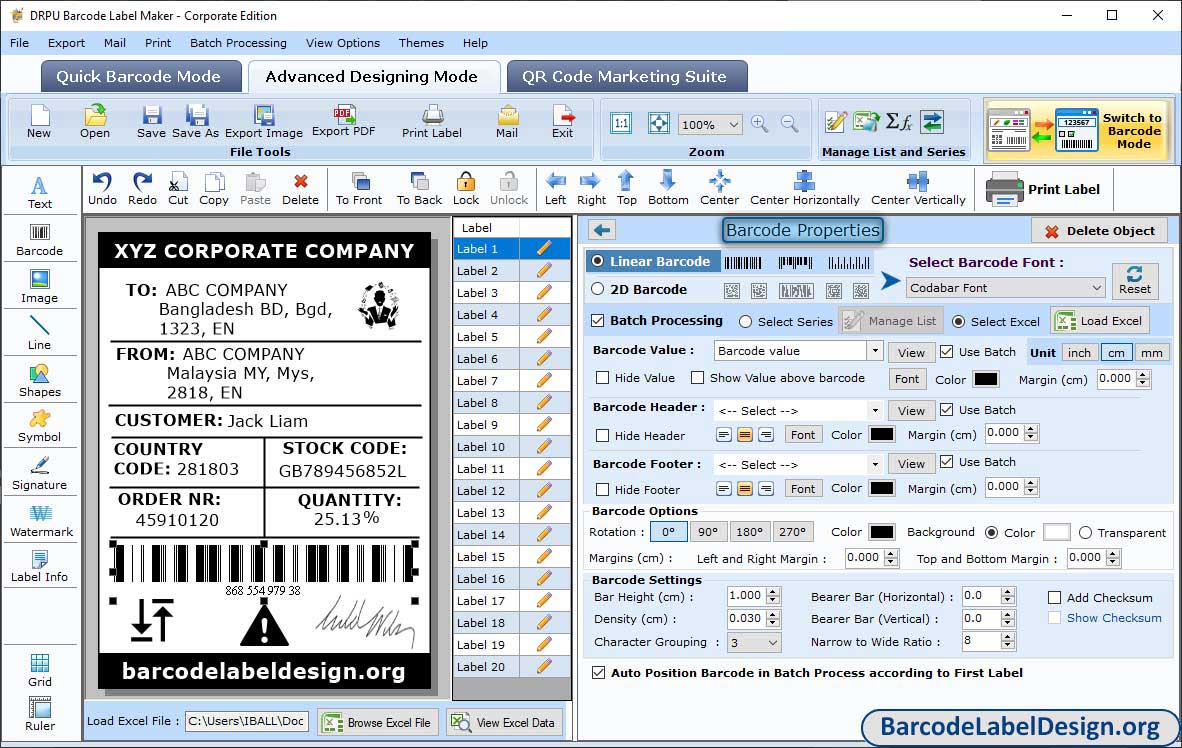This screenshot has height=748, width=1182.
Task: Enable Show Value above barcode
Action: click(697, 378)
